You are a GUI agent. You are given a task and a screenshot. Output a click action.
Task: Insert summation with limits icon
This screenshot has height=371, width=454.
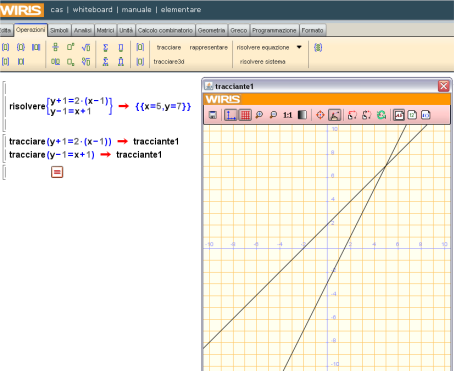pyautogui.click(x=106, y=62)
